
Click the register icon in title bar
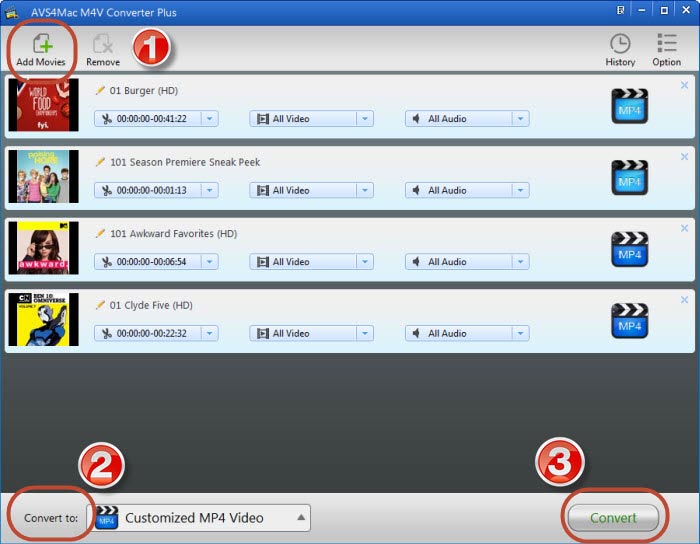pos(620,10)
